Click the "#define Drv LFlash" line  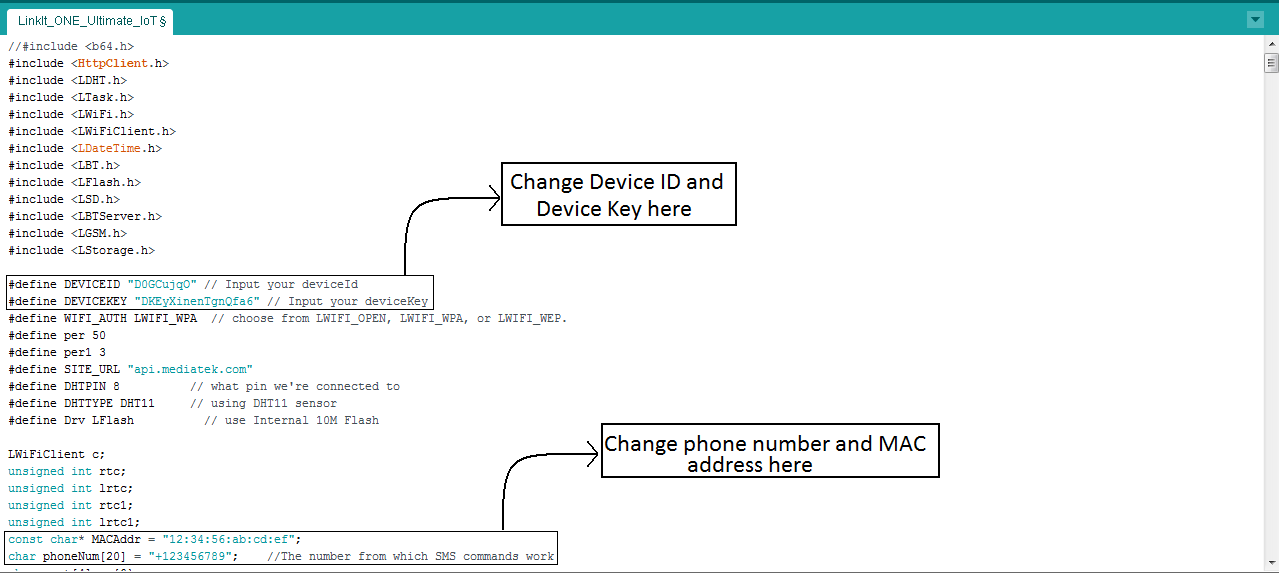point(71,420)
